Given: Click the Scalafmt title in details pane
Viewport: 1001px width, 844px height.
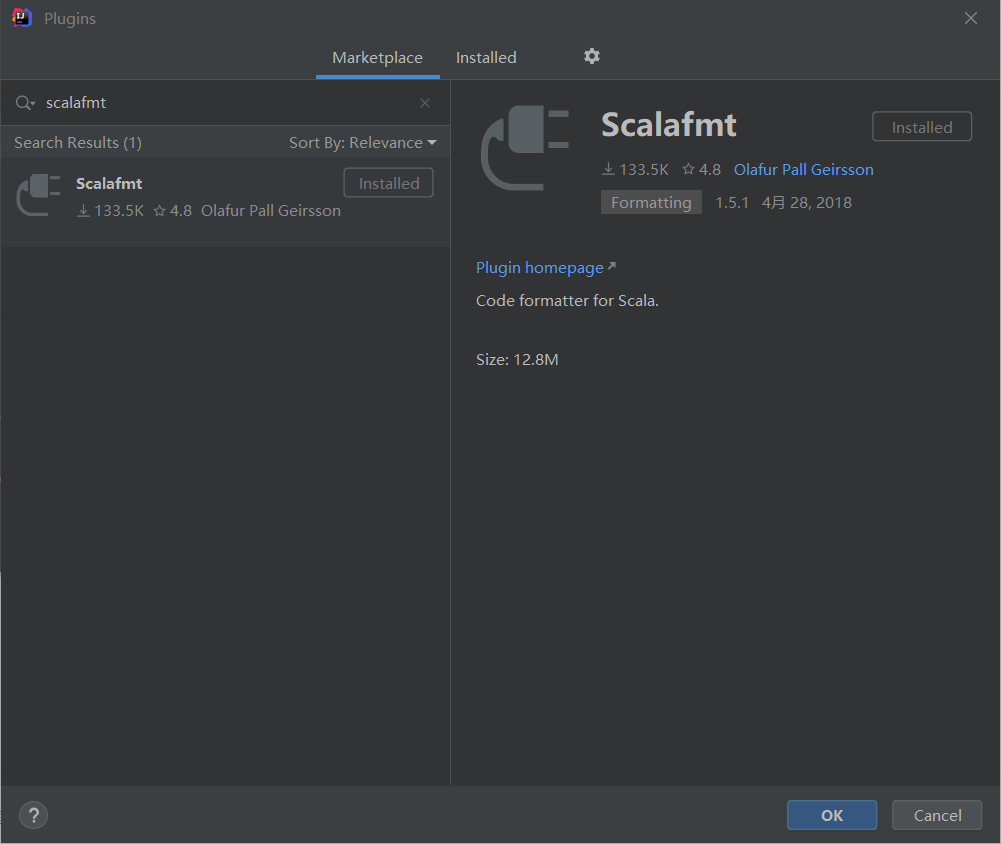Looking at the screenshot, I should click(x=668, y=124).
